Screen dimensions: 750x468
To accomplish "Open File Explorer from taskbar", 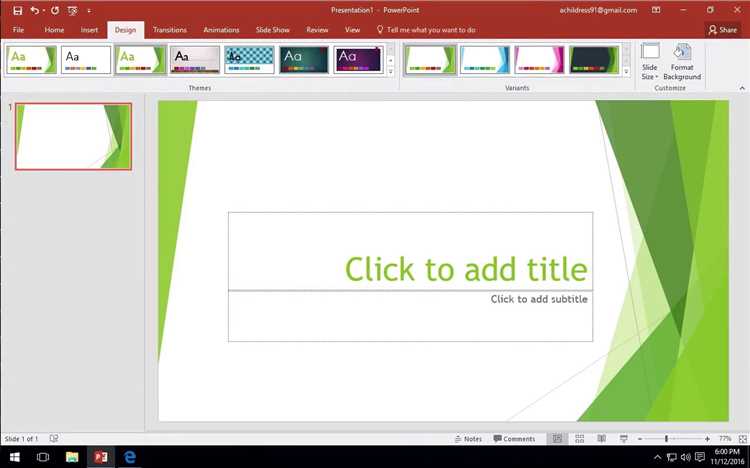I will tap(72, 457).
